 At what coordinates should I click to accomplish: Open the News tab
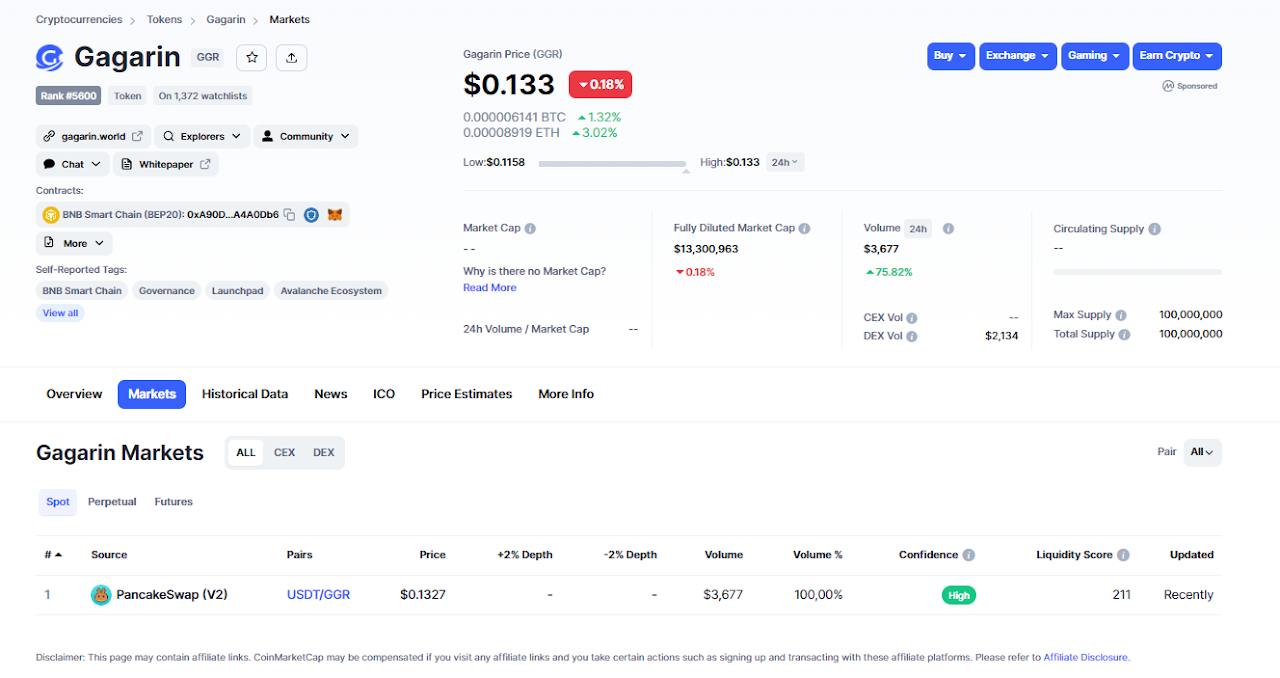tap(331, 394)
